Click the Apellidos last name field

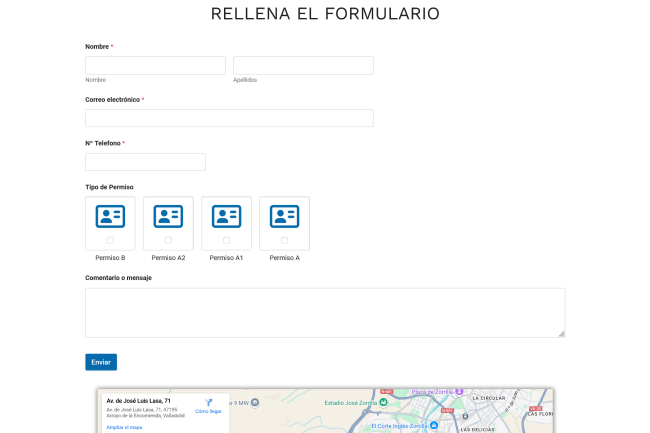click(303, 65)
